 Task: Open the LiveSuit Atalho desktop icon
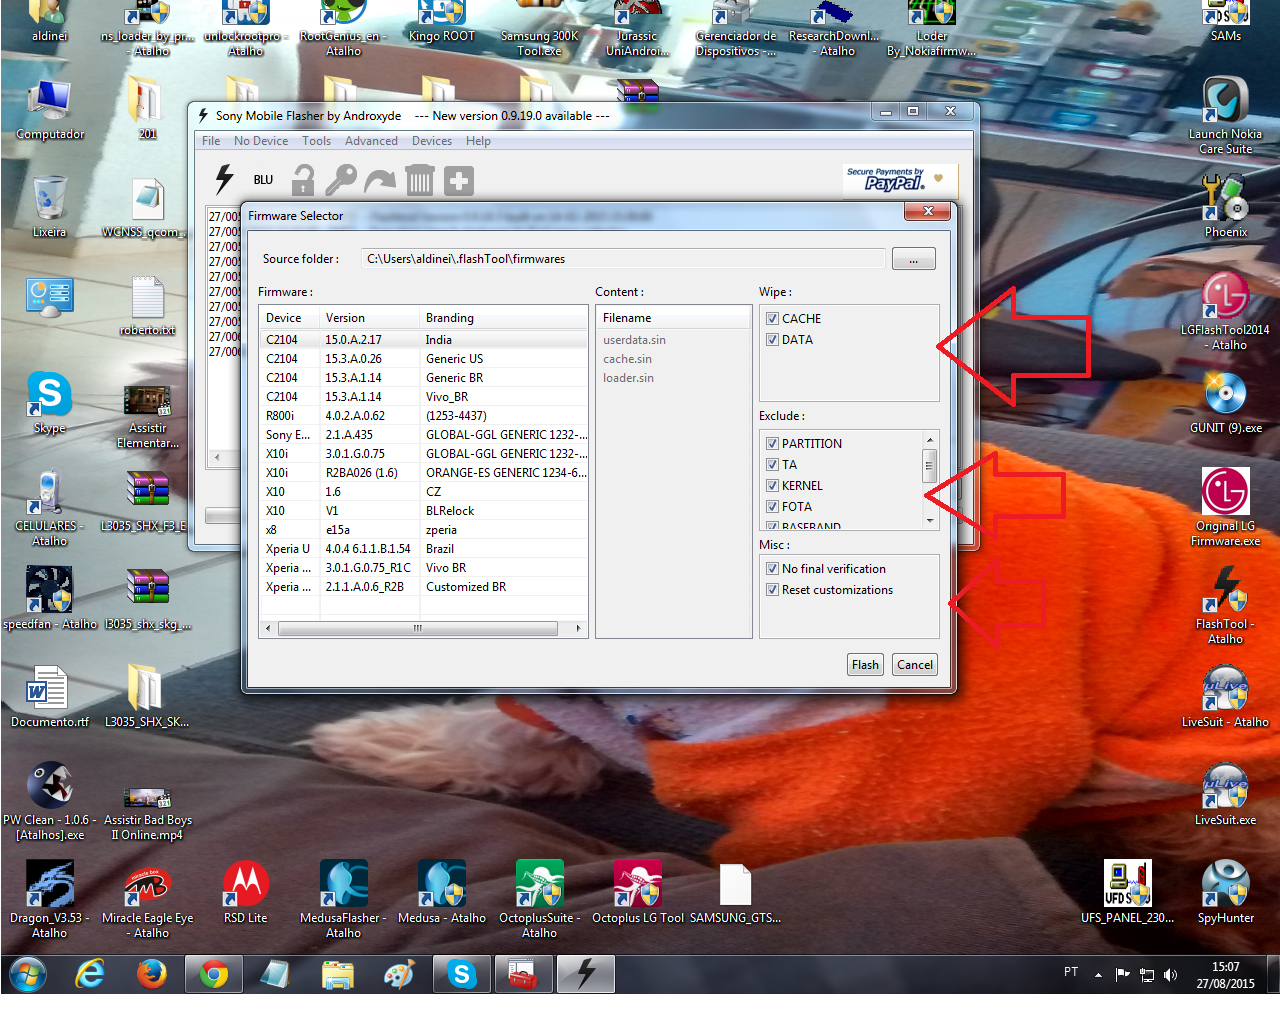click(x=1225, y=696)
